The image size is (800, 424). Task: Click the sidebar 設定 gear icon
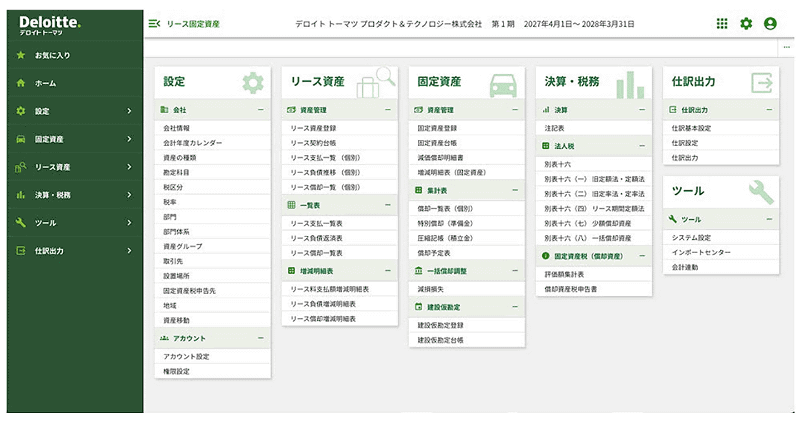(x=20, y=111)
